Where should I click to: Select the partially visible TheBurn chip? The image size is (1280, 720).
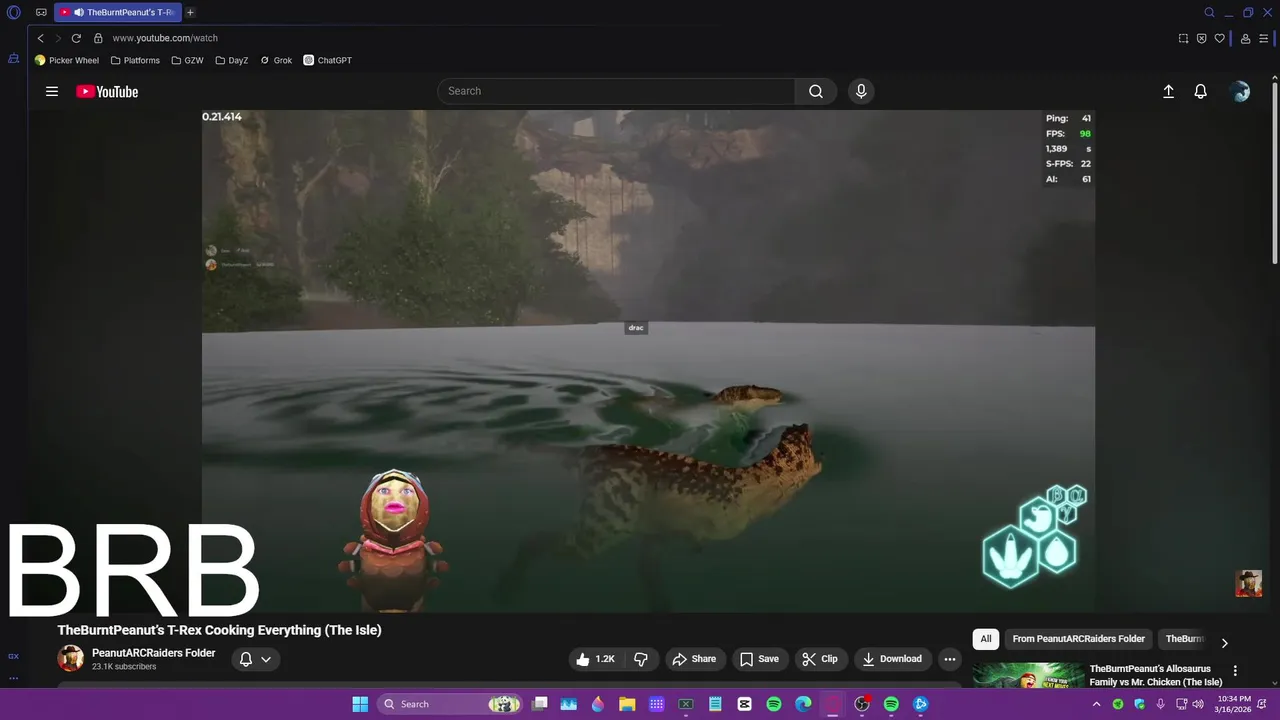(1184, 639)
